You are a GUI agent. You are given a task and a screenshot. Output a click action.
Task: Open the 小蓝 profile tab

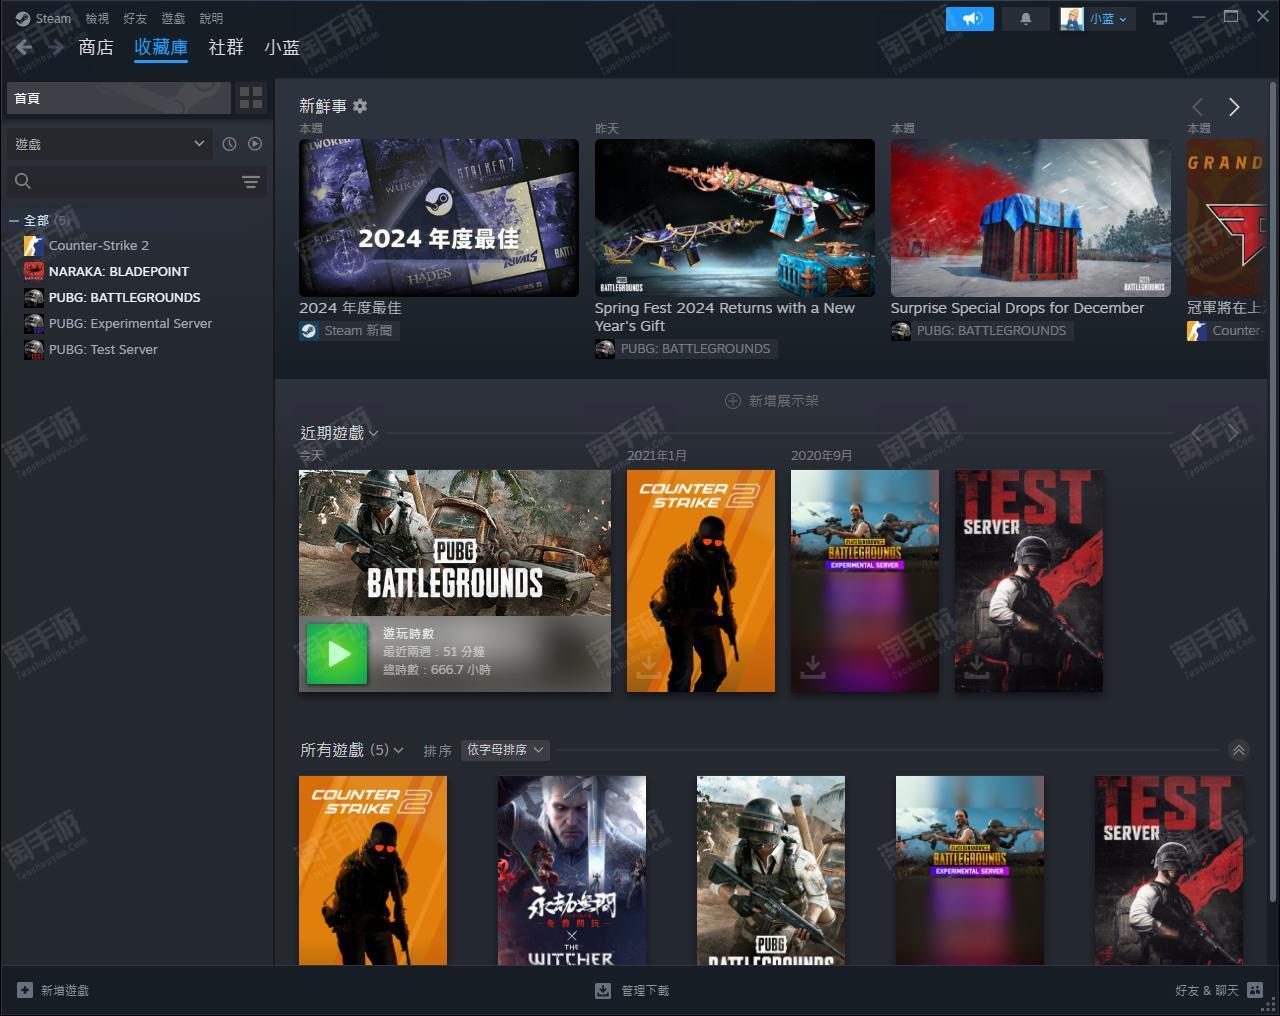(282, 47)
